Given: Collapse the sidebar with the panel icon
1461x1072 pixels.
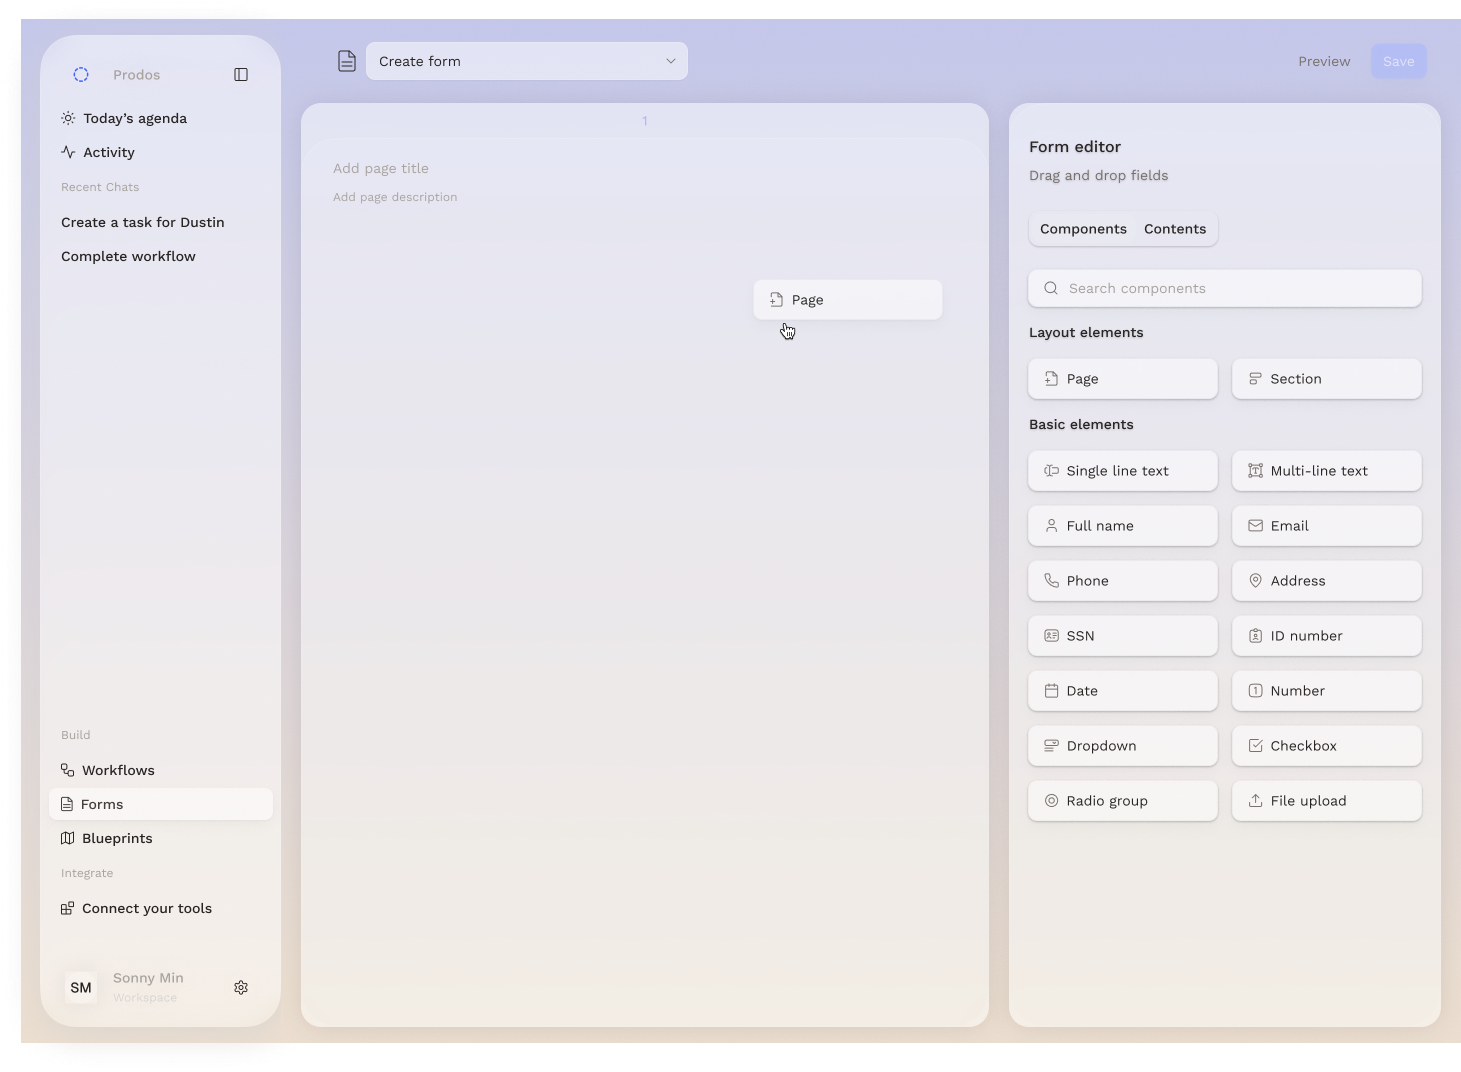Looking at the screenshot, I should coord(241,75).
